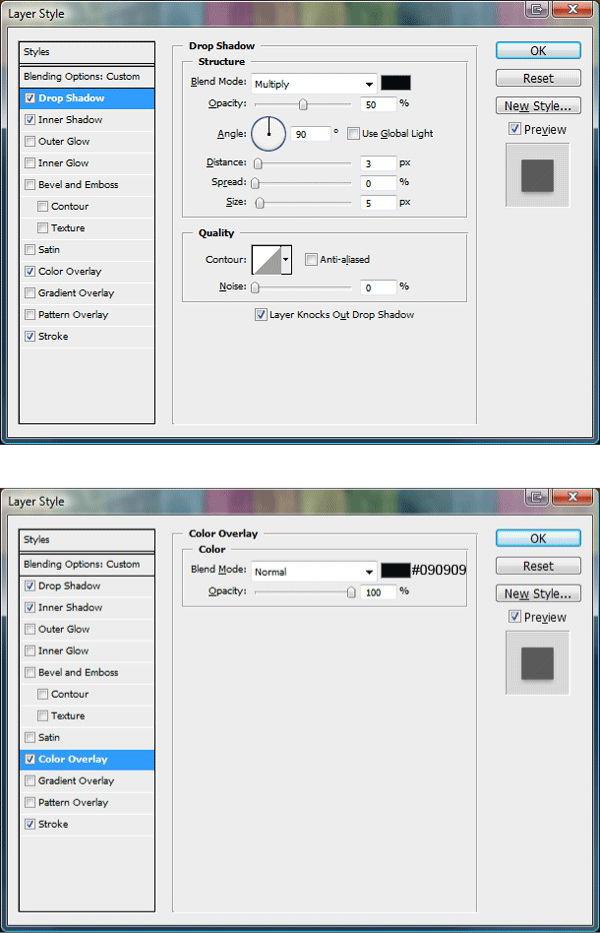Viewport: 600px width, 933px height.
Task: Toggle Inner Shadow checkbox in upper dialog
Action: 30,120
